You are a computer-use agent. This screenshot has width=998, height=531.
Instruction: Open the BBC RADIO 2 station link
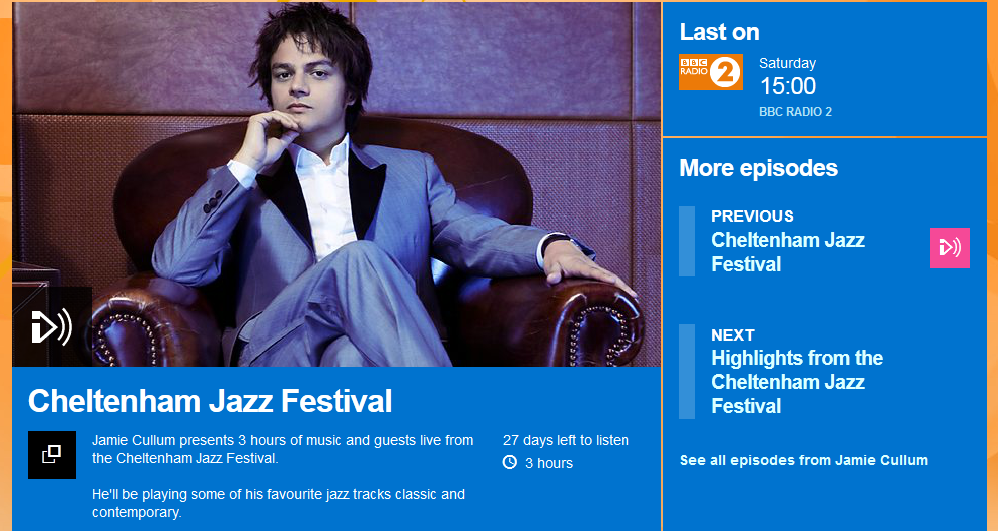[x=795, y=112]
